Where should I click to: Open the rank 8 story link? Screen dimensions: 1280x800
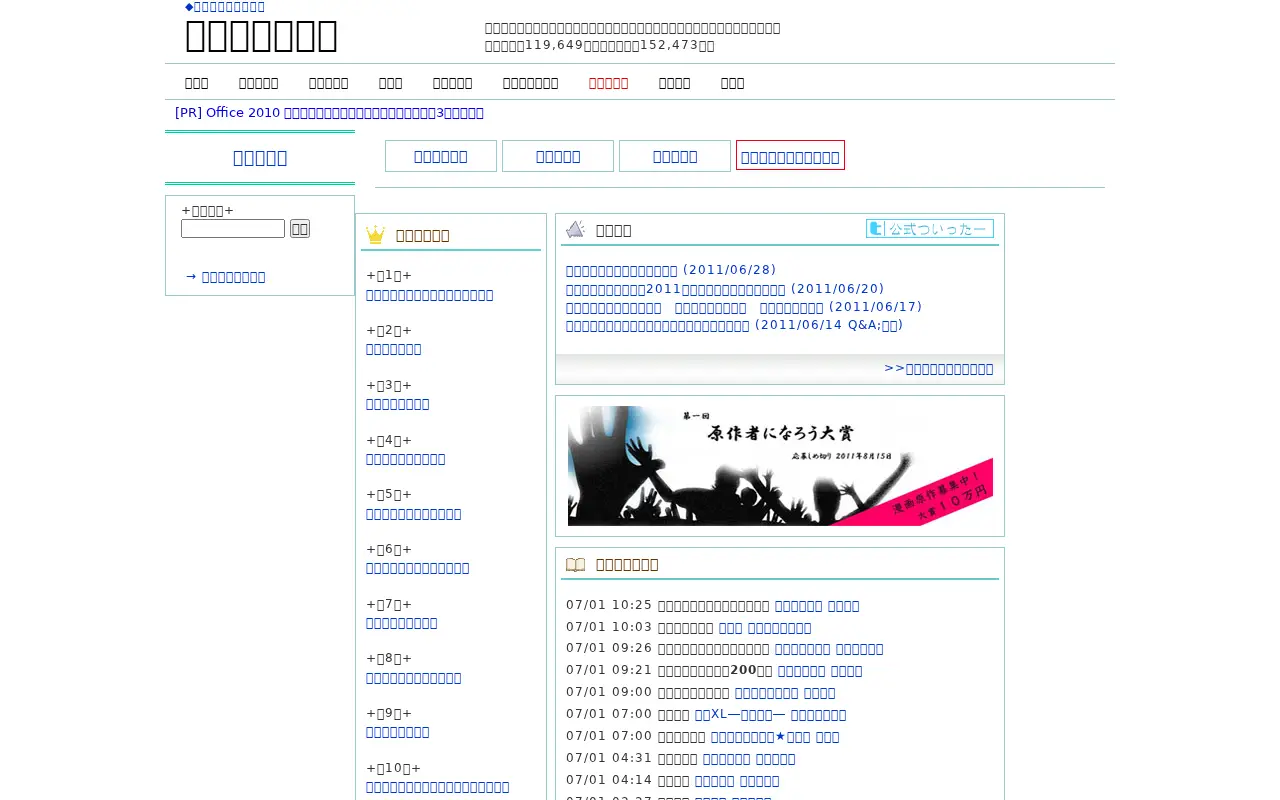pyautogui.click(x=414, y=678)
